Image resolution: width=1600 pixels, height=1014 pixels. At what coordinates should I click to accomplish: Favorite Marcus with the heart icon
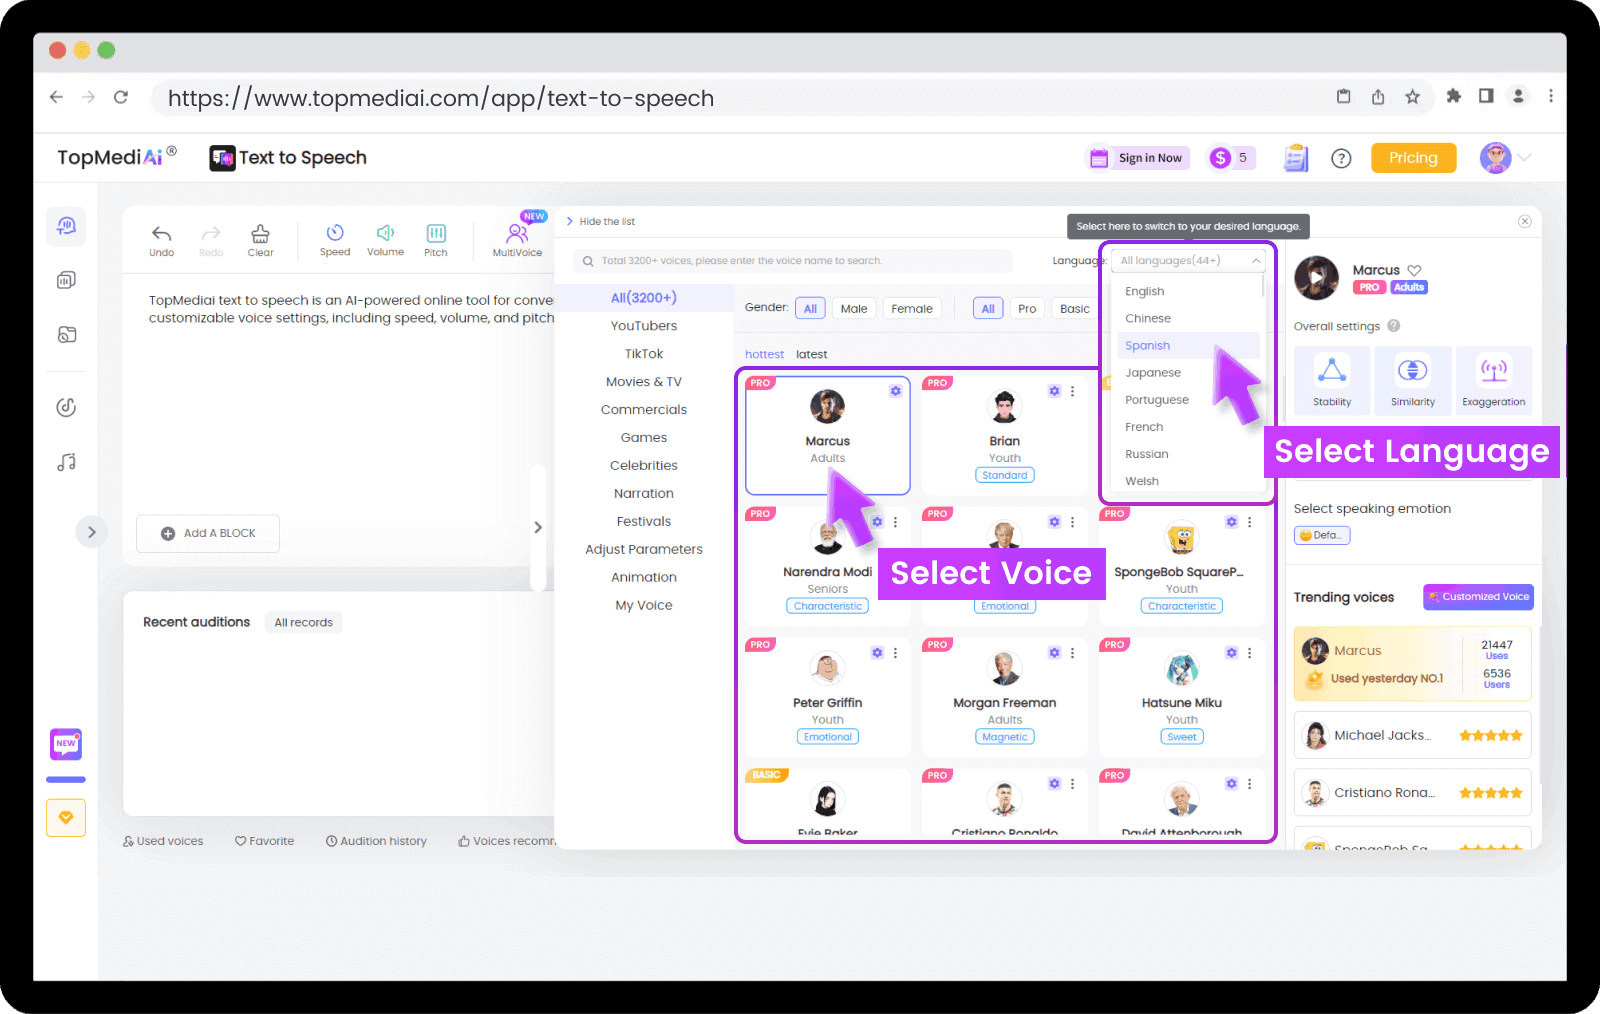(x=1414, y=270)
